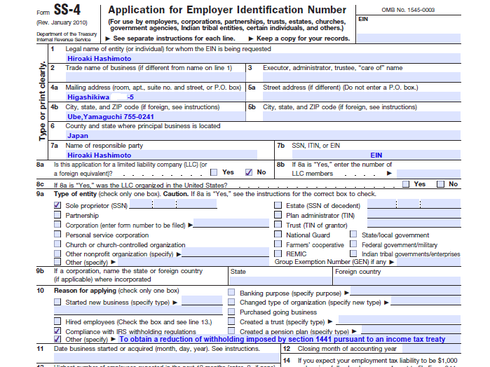This screenshot has width=490, height=367.
Task: Click the State field on line 9b
Action: point(280,280)
